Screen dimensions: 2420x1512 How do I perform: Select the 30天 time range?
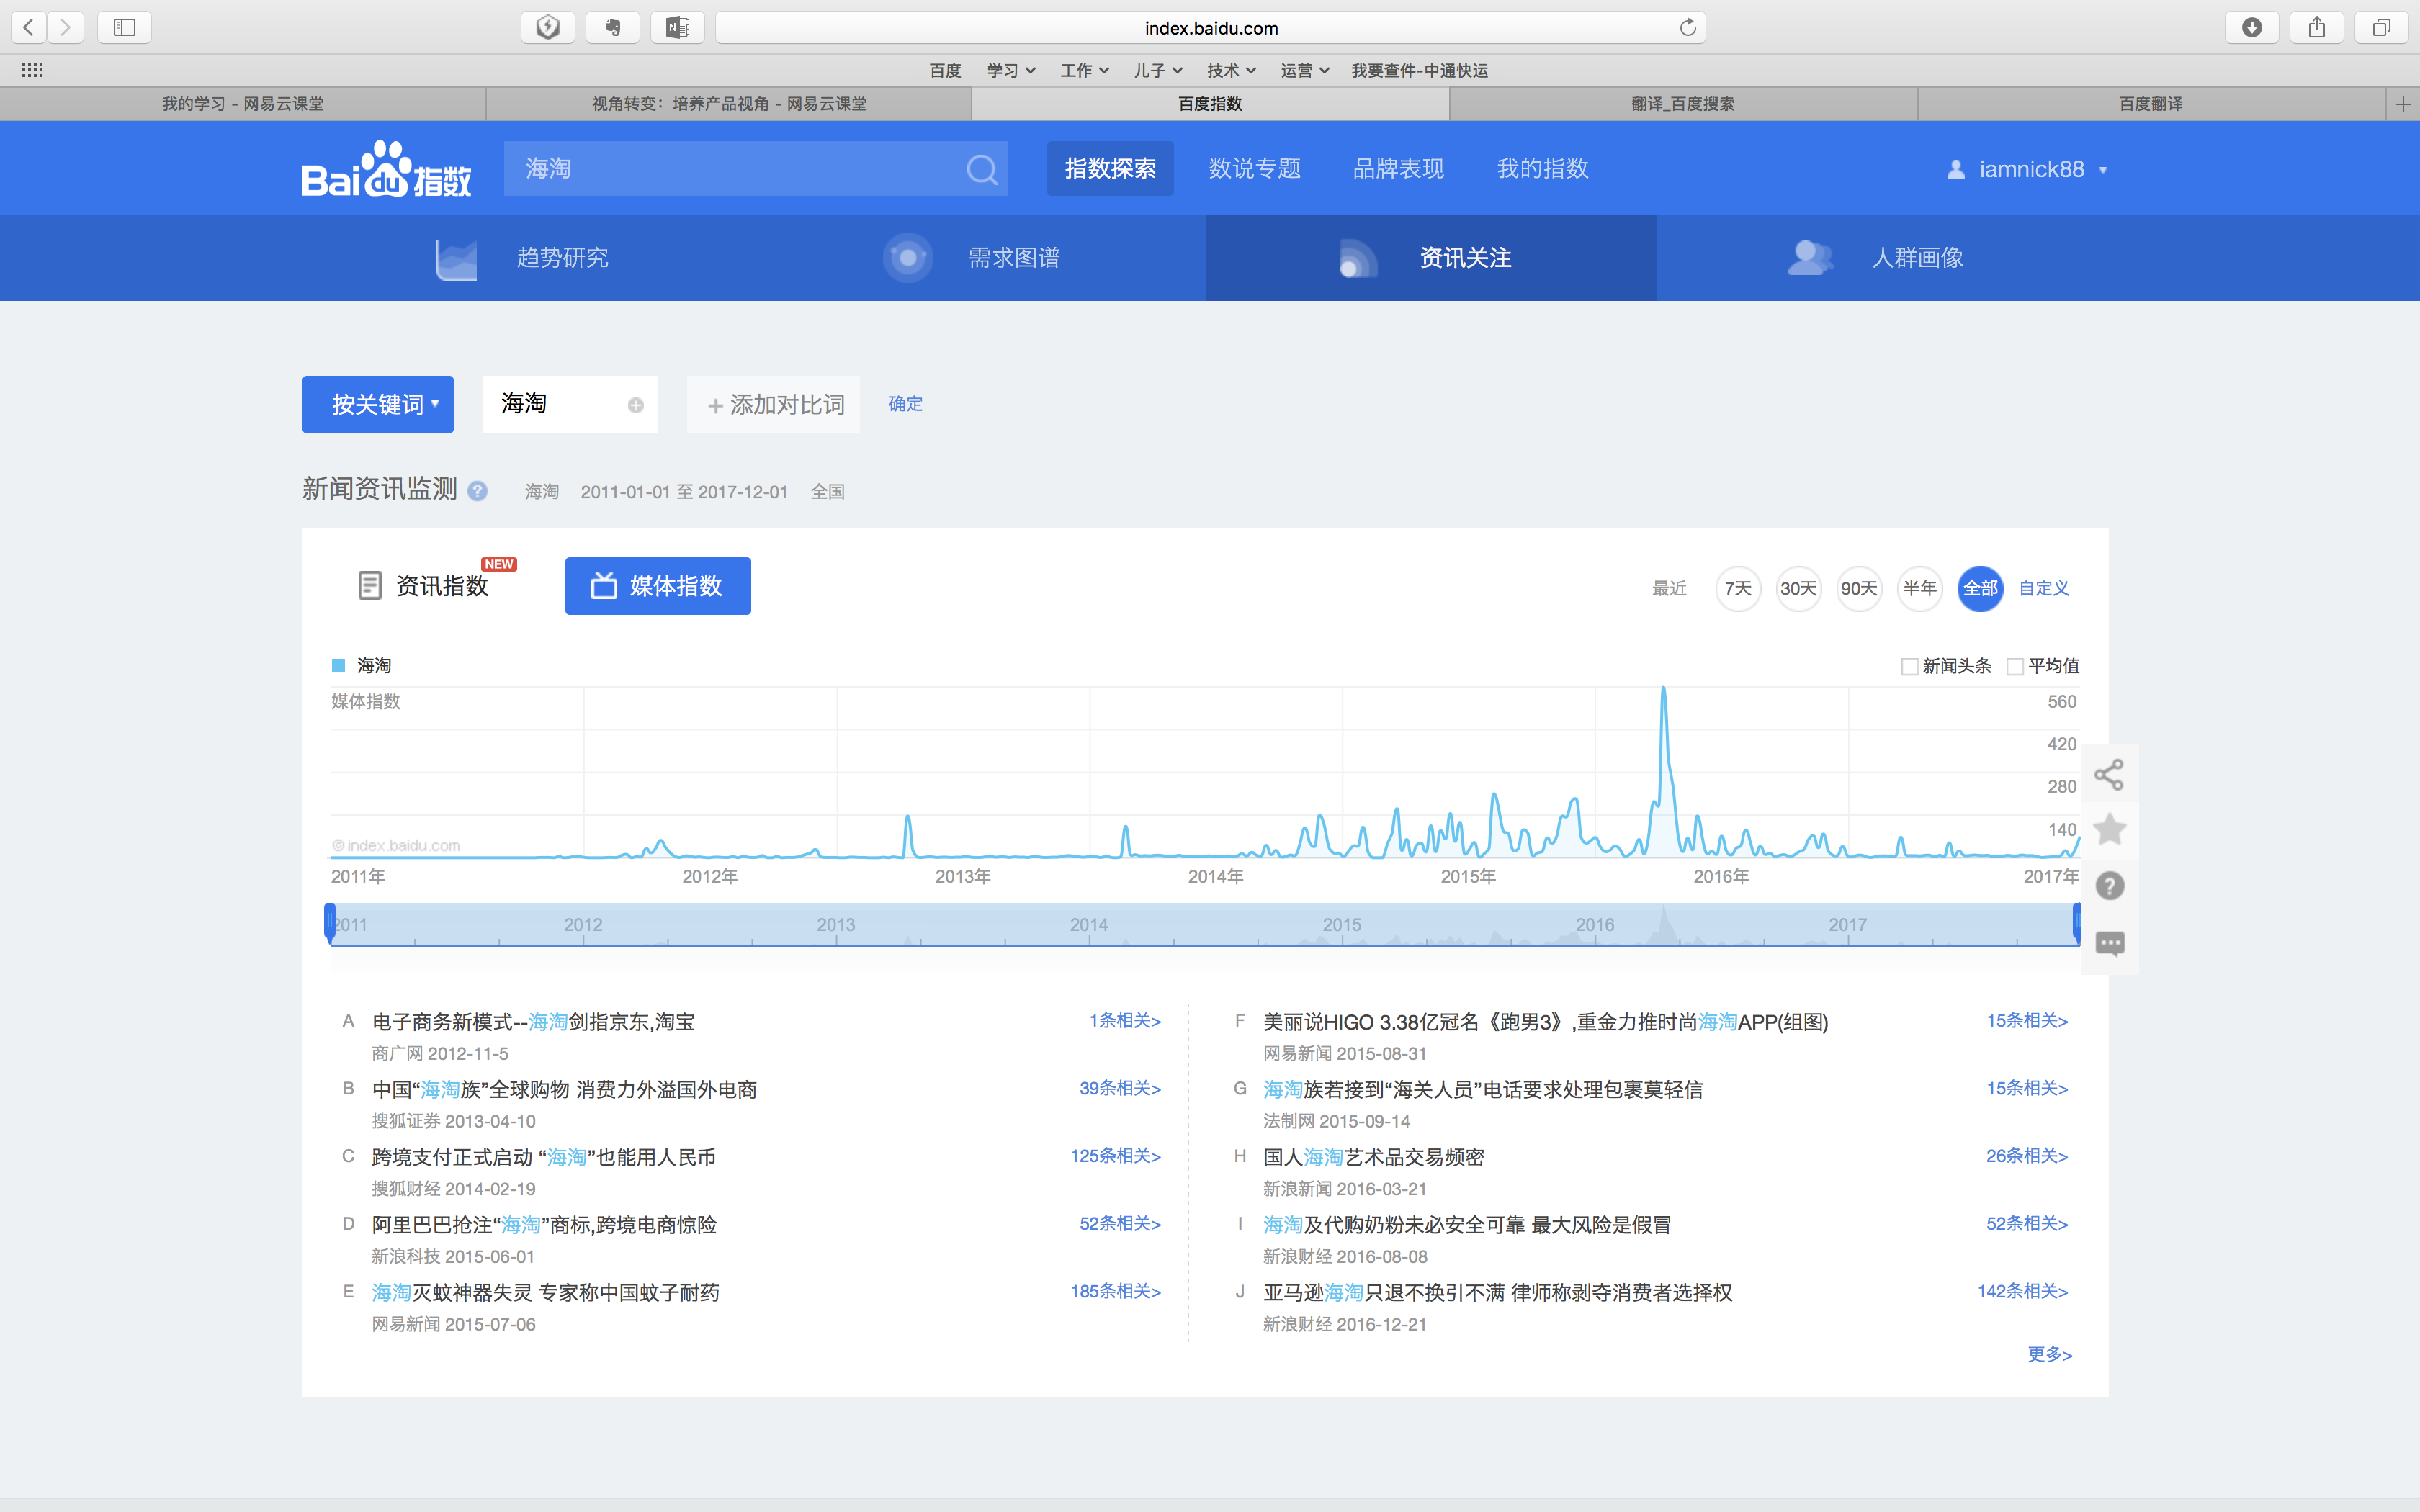pyautogui.click(x=1798, y=588)
